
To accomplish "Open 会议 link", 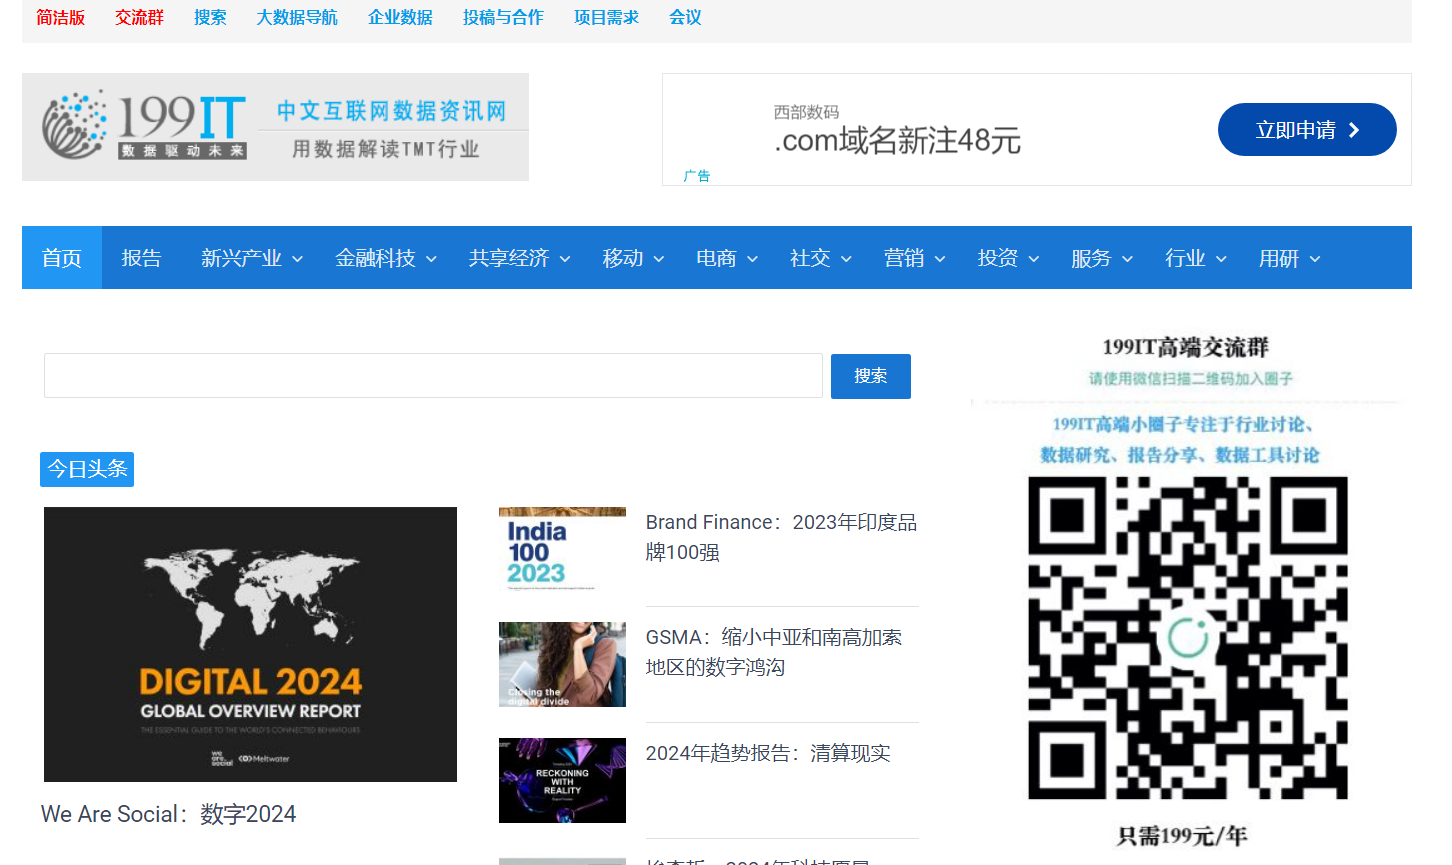I will pyautogui.click(x=685, y=17).
